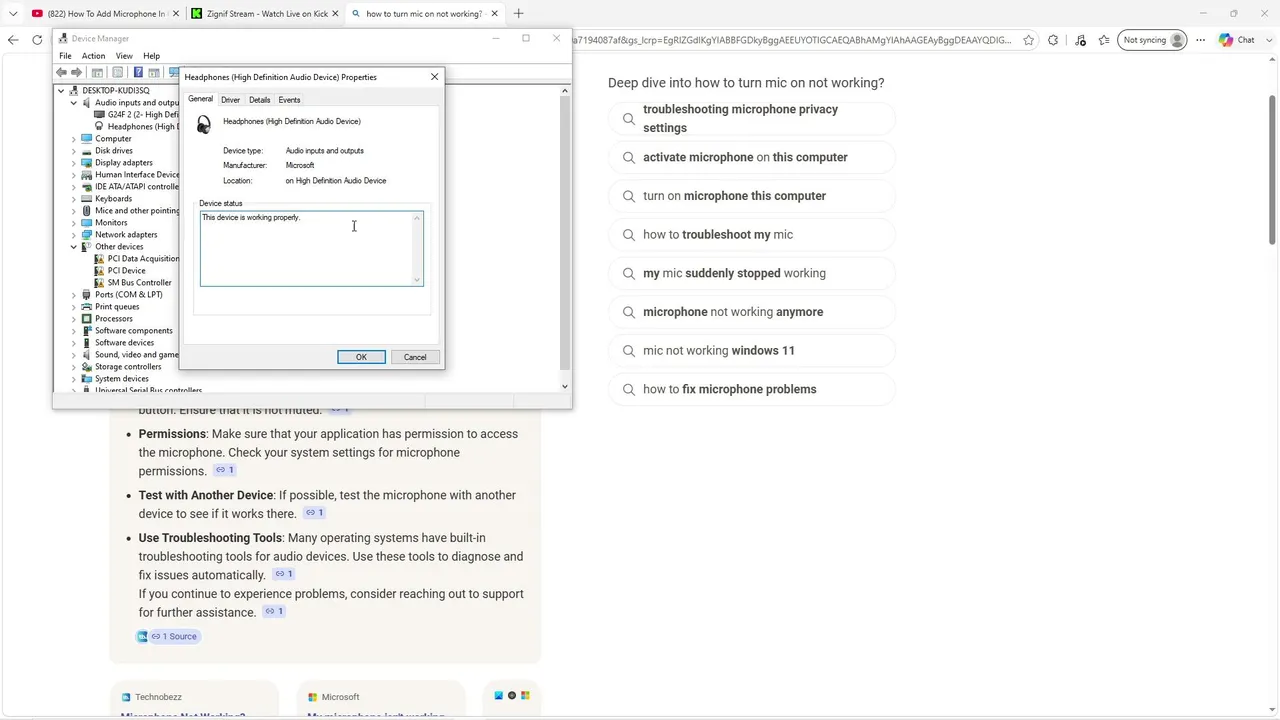
Task: Select Software components in device tree
Action: click(x=134, y=331)
